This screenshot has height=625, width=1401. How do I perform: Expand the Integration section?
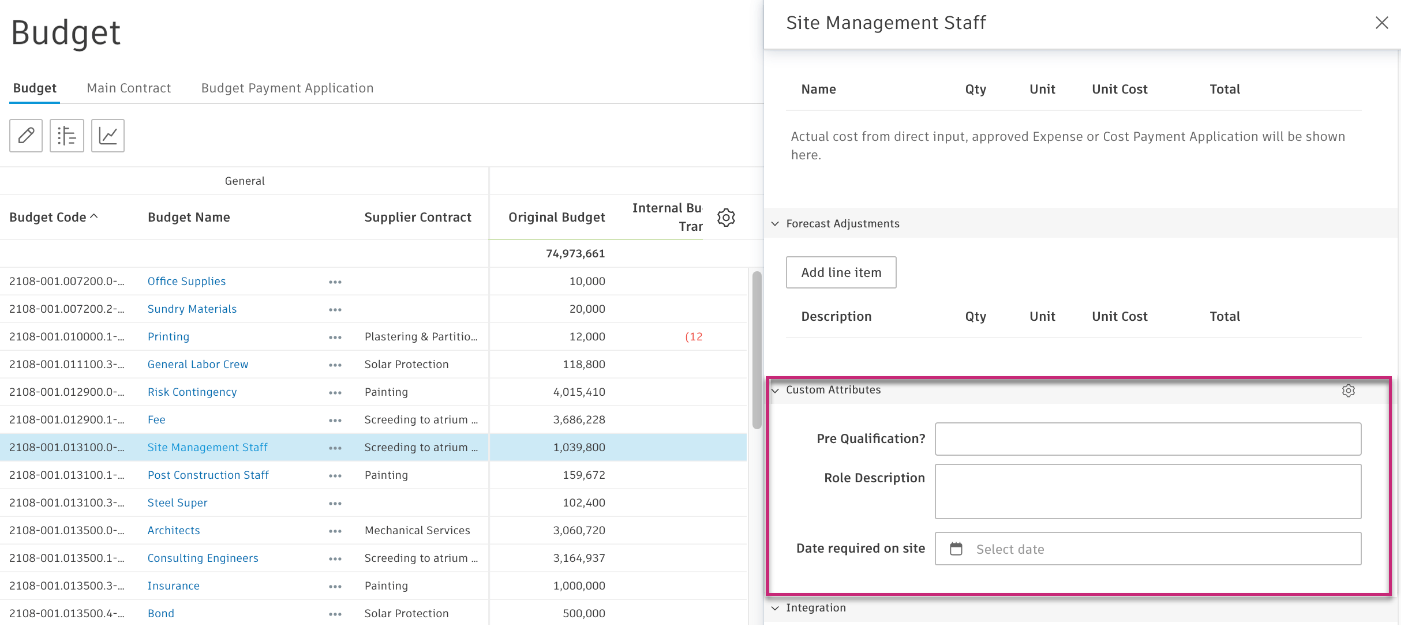(x=775, y=608)
